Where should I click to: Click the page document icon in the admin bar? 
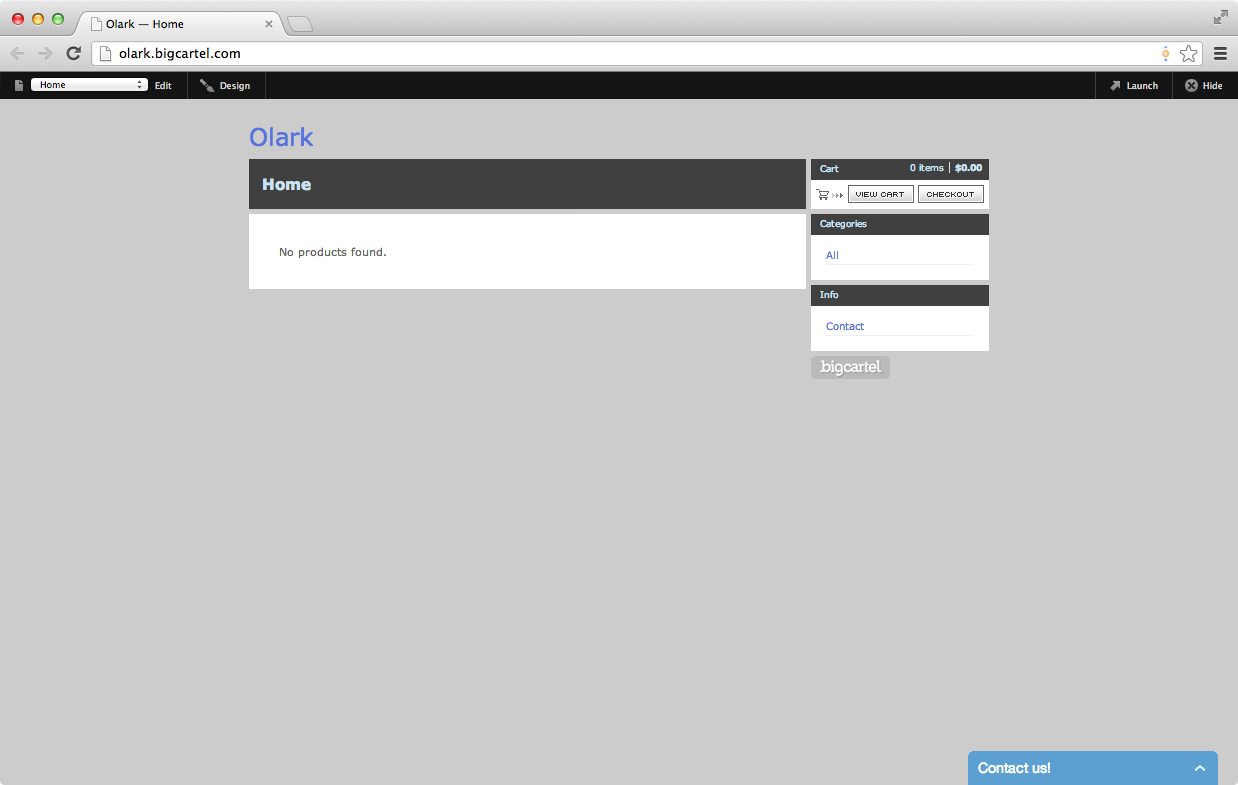click(x=18, y=85)
